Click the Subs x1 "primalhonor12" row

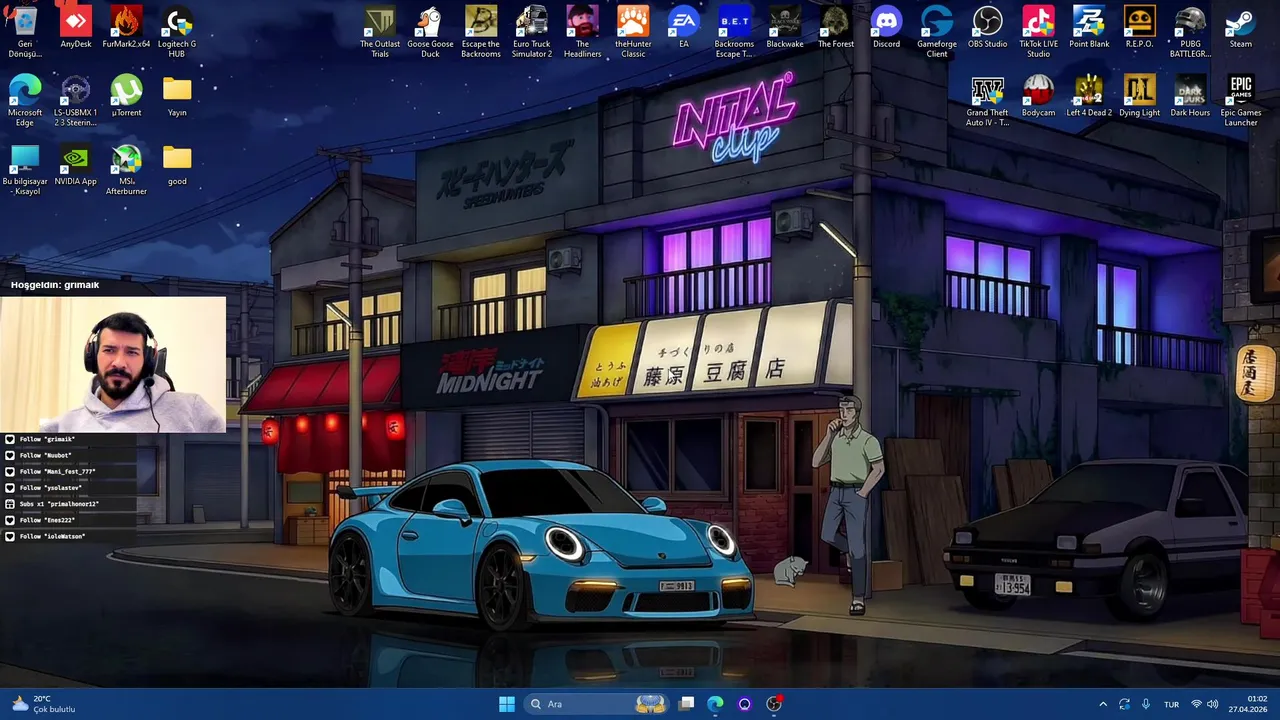pos(66,504)
